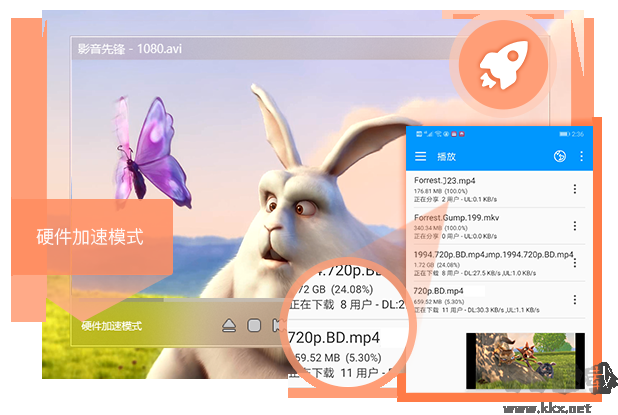Click the hardware acceleration text in the player bar
618x415 pixels.
pyautogui.click(x=112, y=326)
